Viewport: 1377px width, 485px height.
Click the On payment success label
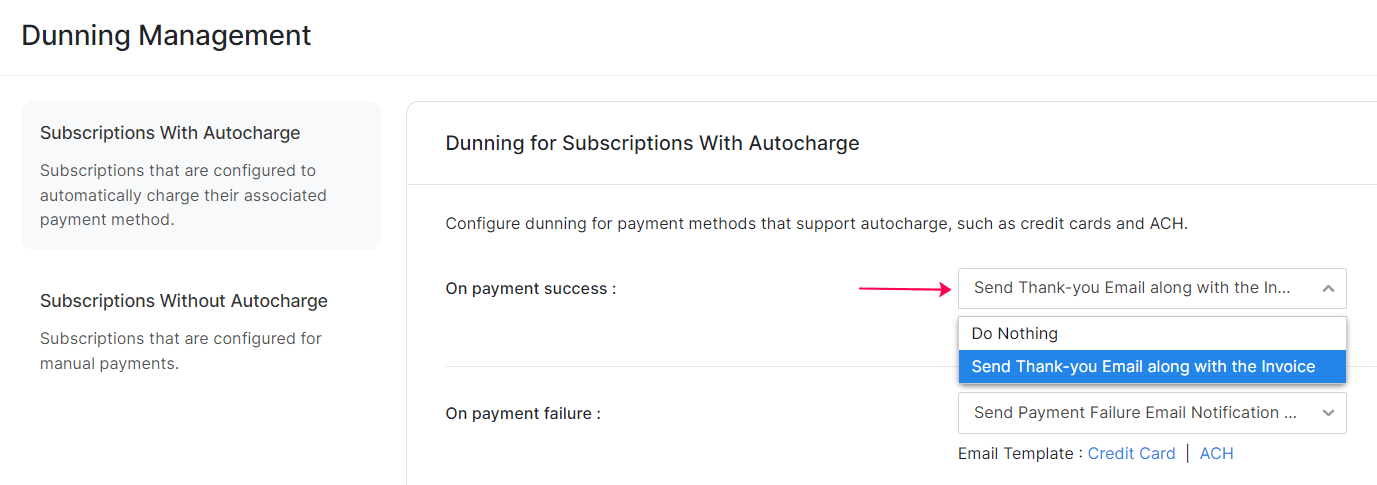530,289
